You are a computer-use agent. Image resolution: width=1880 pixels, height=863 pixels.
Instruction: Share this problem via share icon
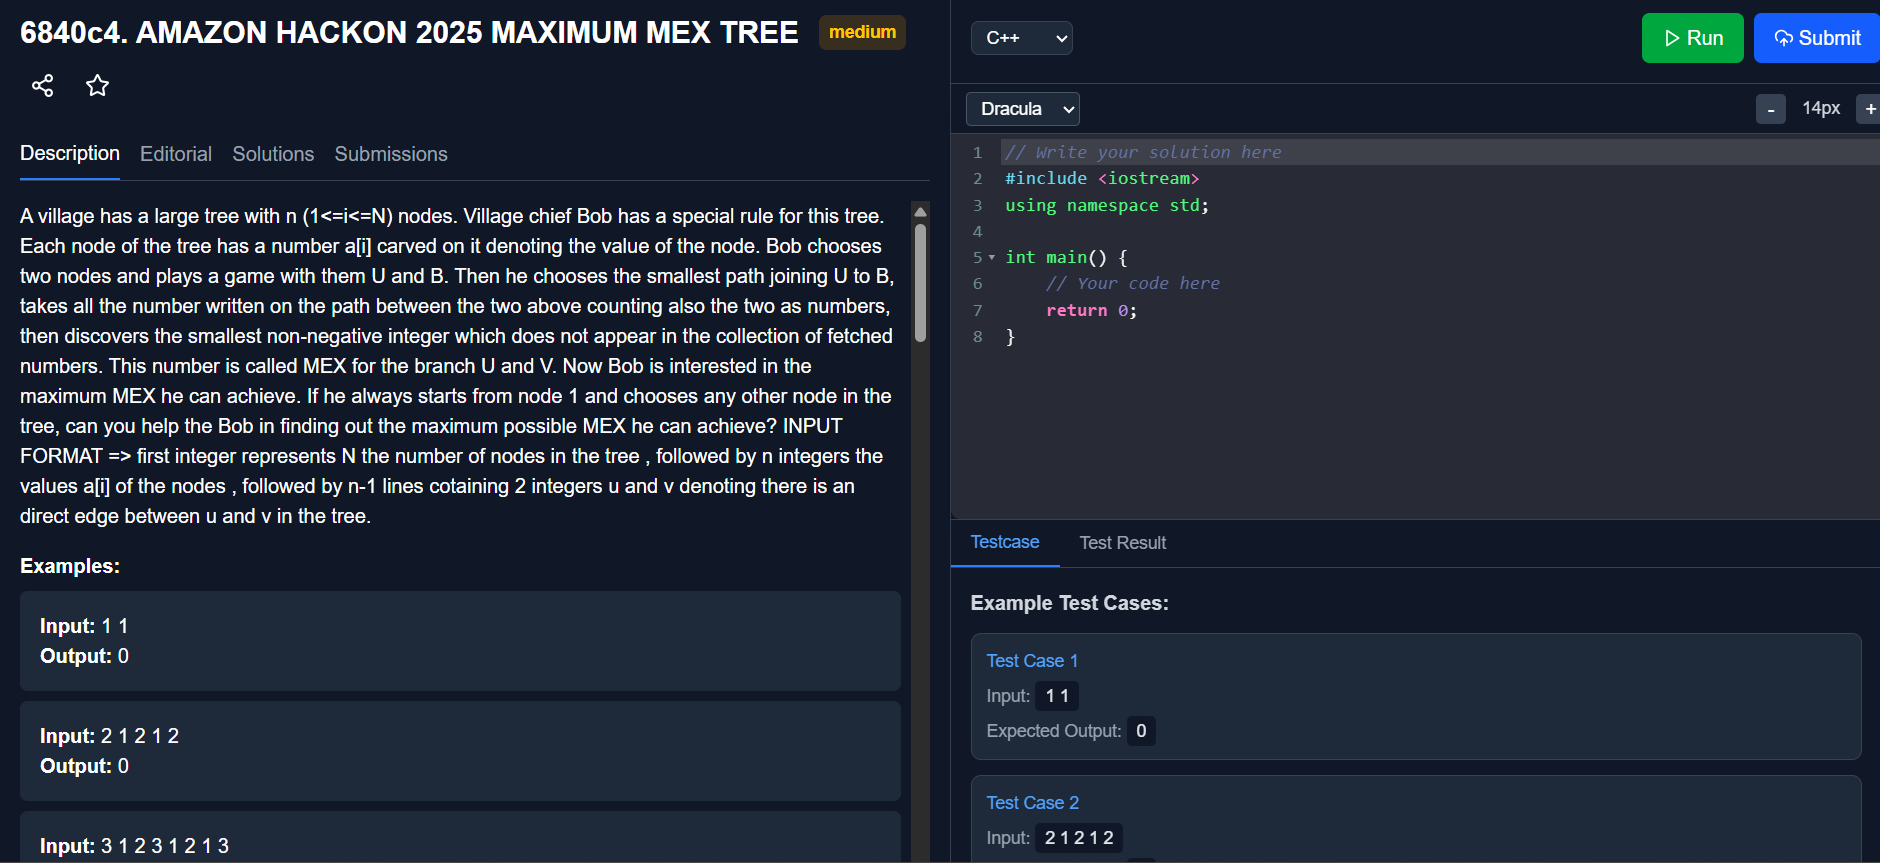click(42, 85)
